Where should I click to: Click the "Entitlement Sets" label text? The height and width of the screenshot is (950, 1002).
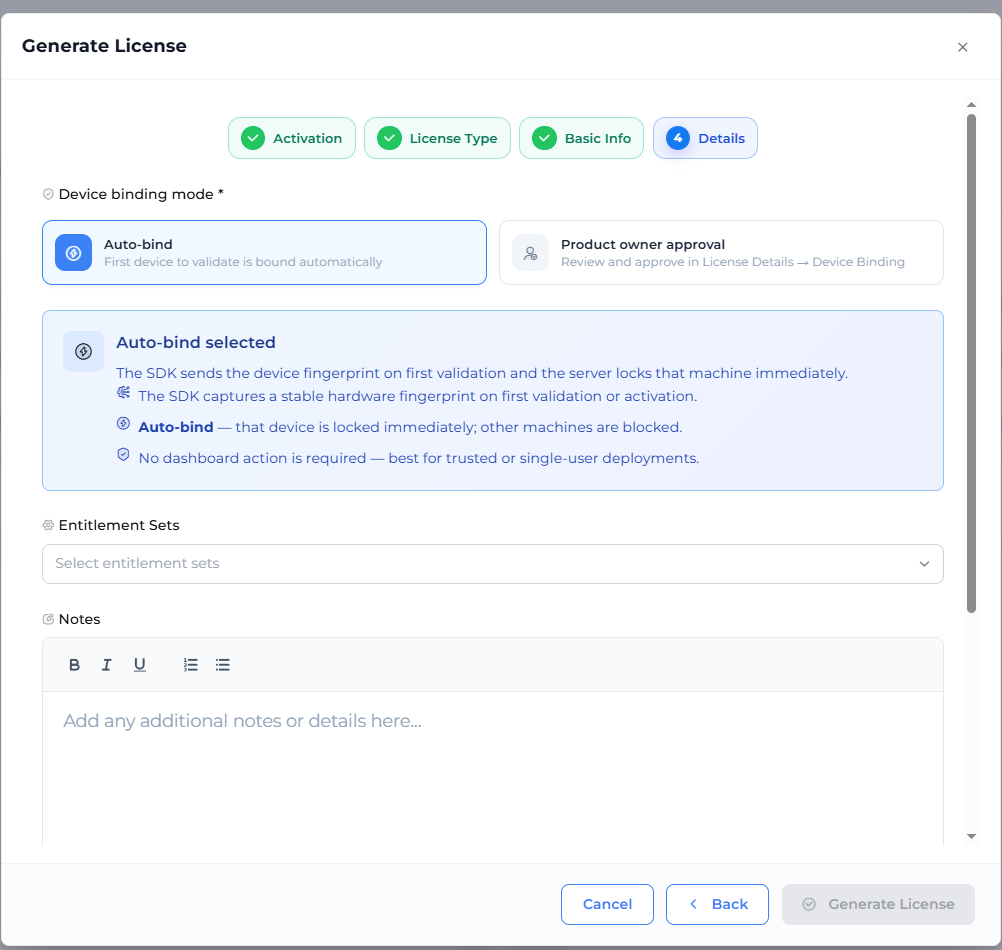coord(119,525)
